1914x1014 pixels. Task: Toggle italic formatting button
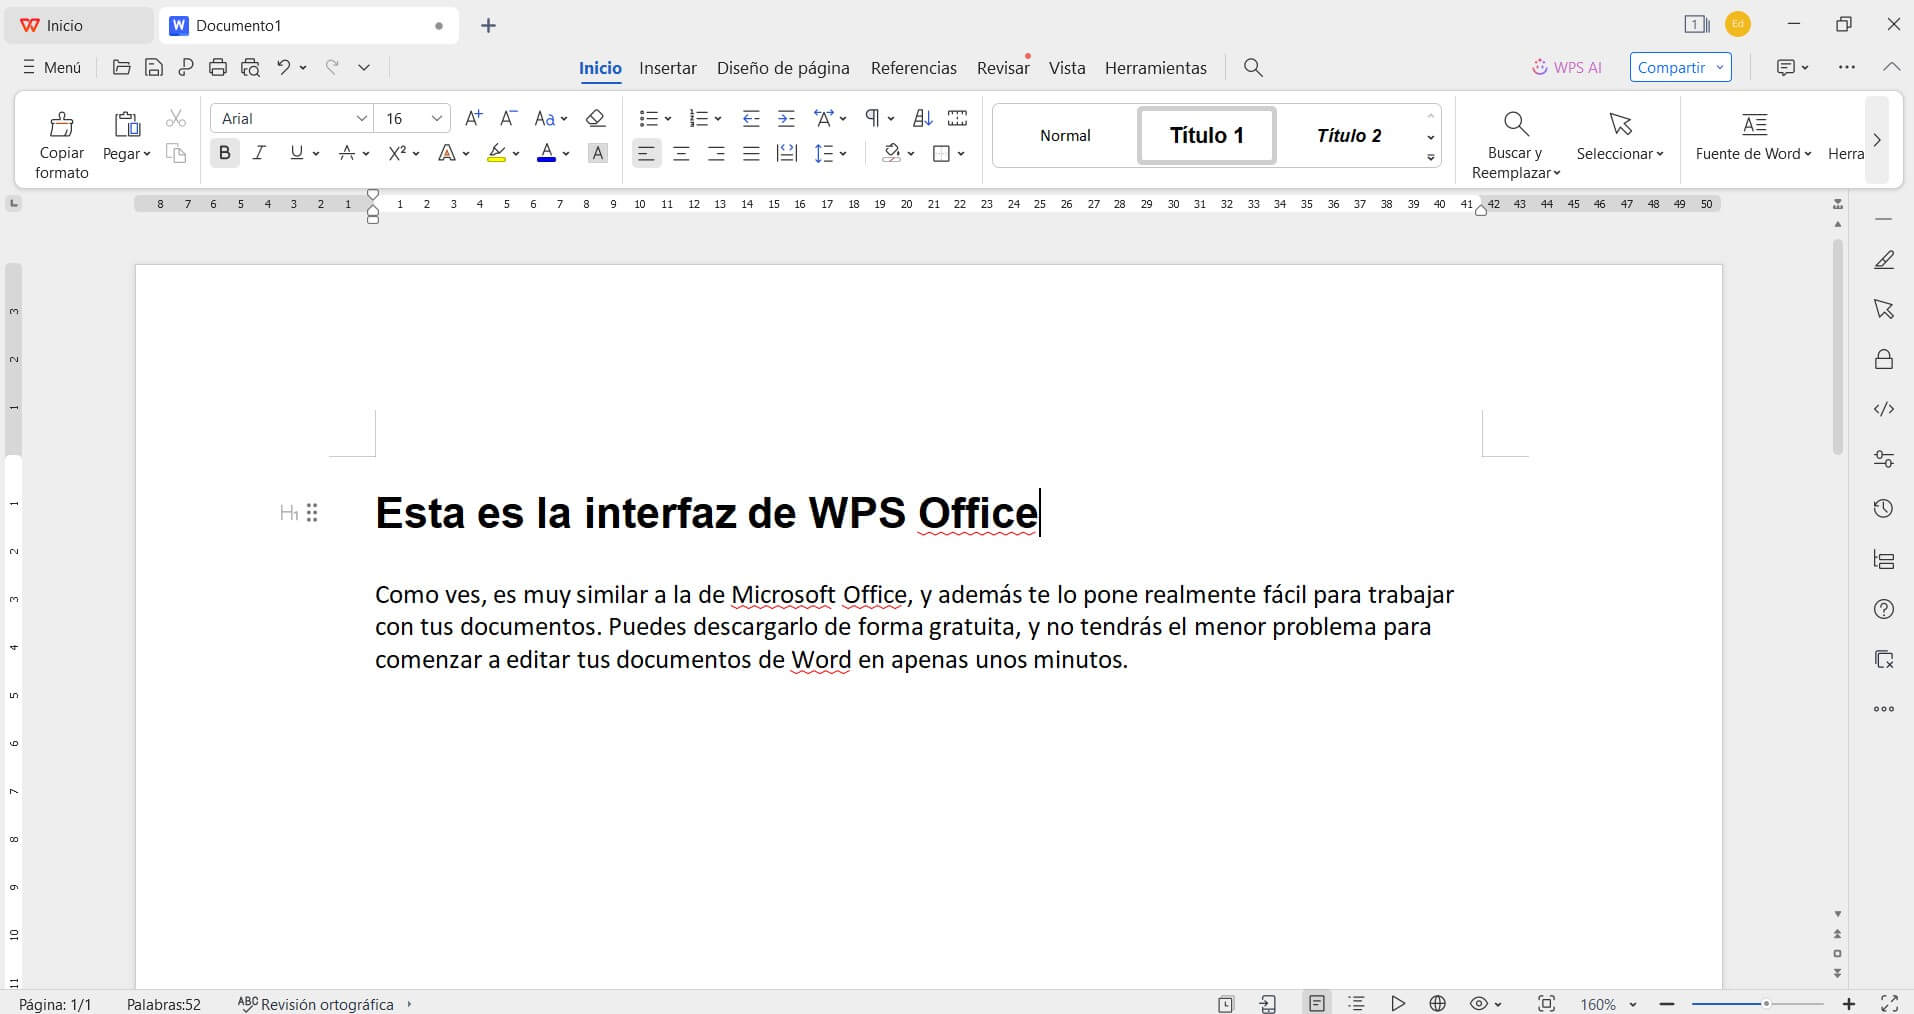[259, 153]
